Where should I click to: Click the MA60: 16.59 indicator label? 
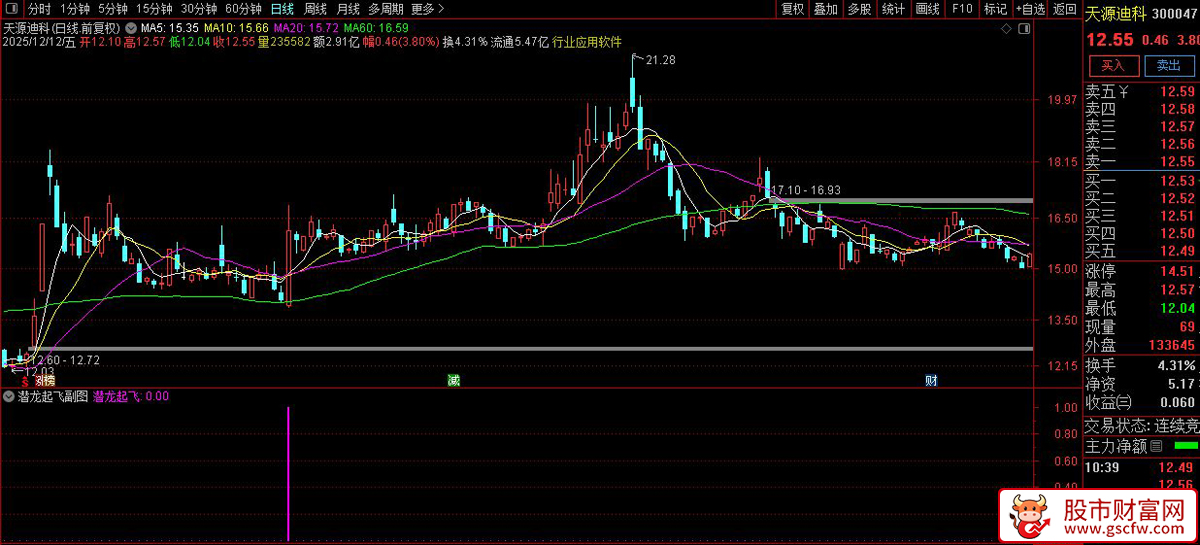pos(376,28)
